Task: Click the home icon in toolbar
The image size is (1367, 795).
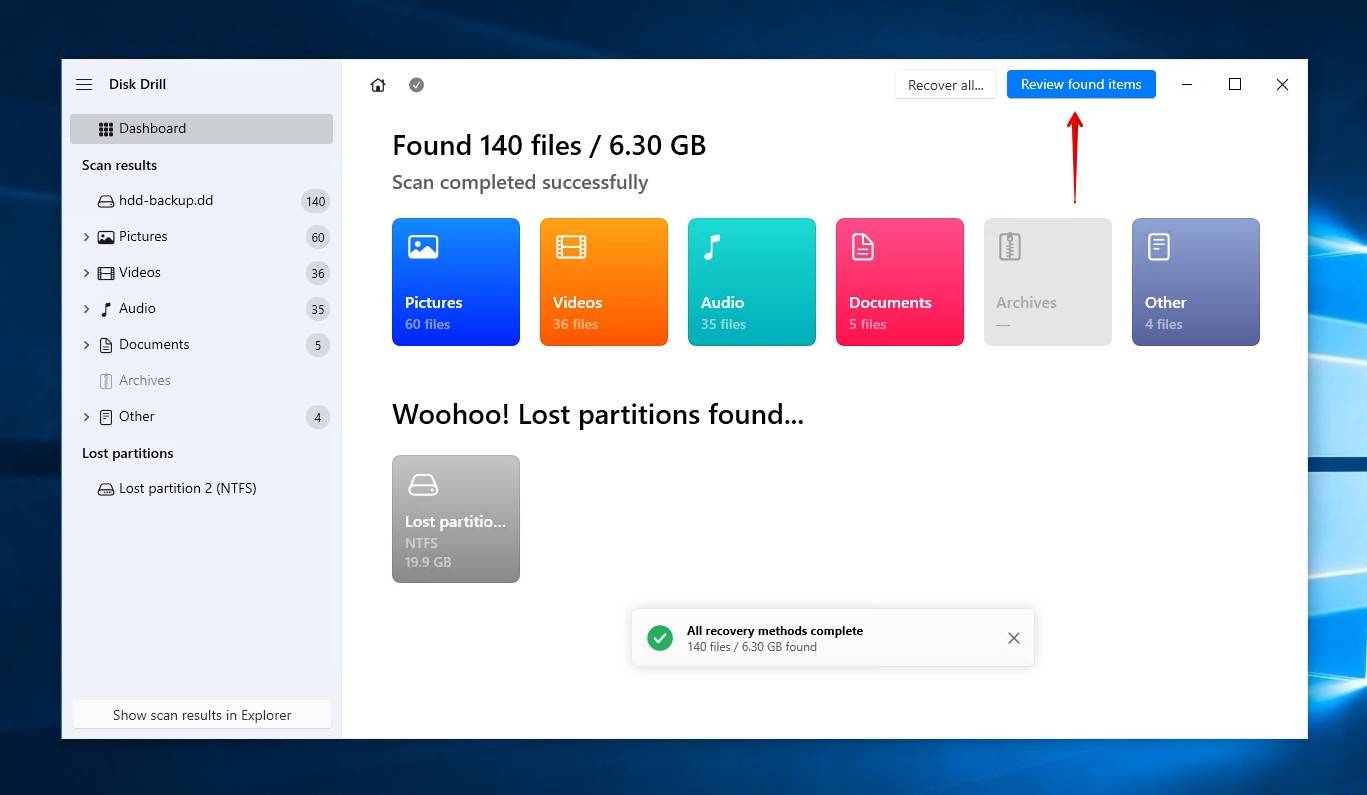Action: click(x=378, y=85)
